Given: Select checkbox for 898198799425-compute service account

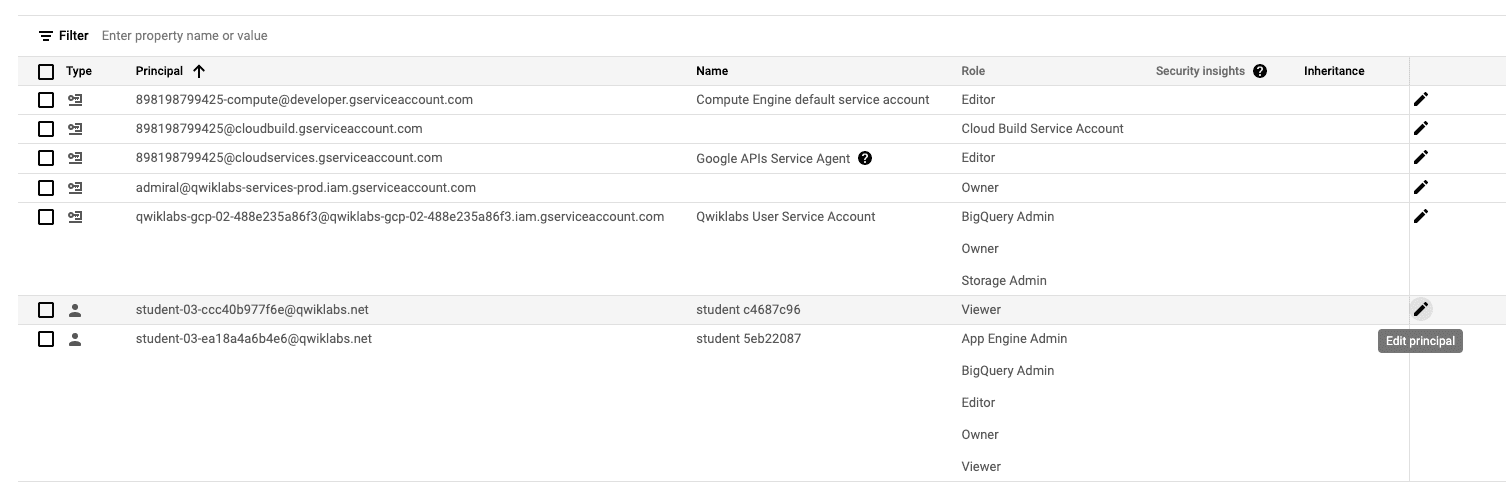Looking at the screenshot, I should point(46,100).
